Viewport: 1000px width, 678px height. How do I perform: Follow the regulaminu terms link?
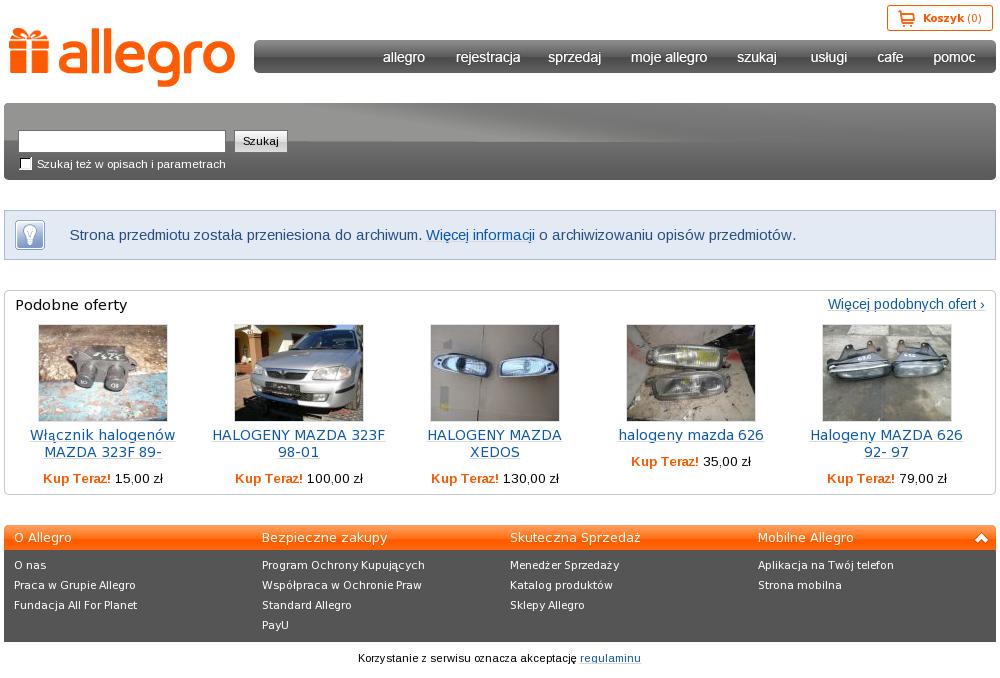click(x=610, y=658)
